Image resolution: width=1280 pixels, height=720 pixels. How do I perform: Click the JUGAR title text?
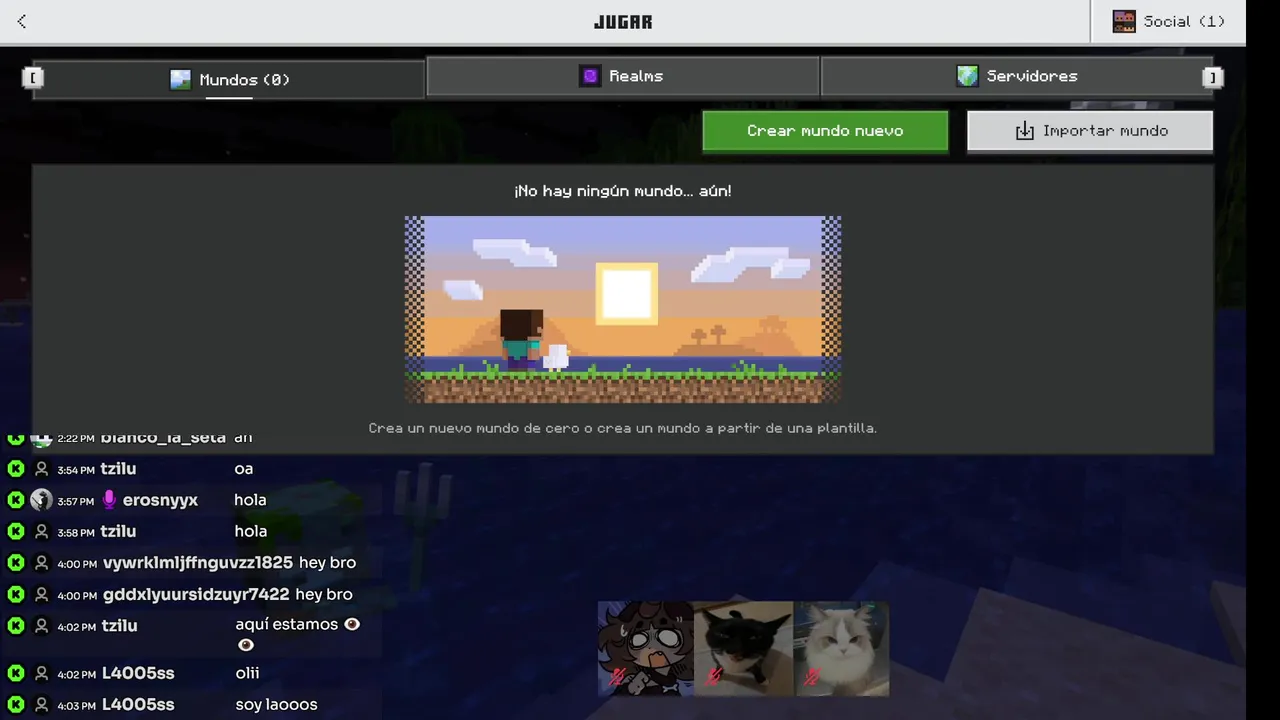pos(623,21)
